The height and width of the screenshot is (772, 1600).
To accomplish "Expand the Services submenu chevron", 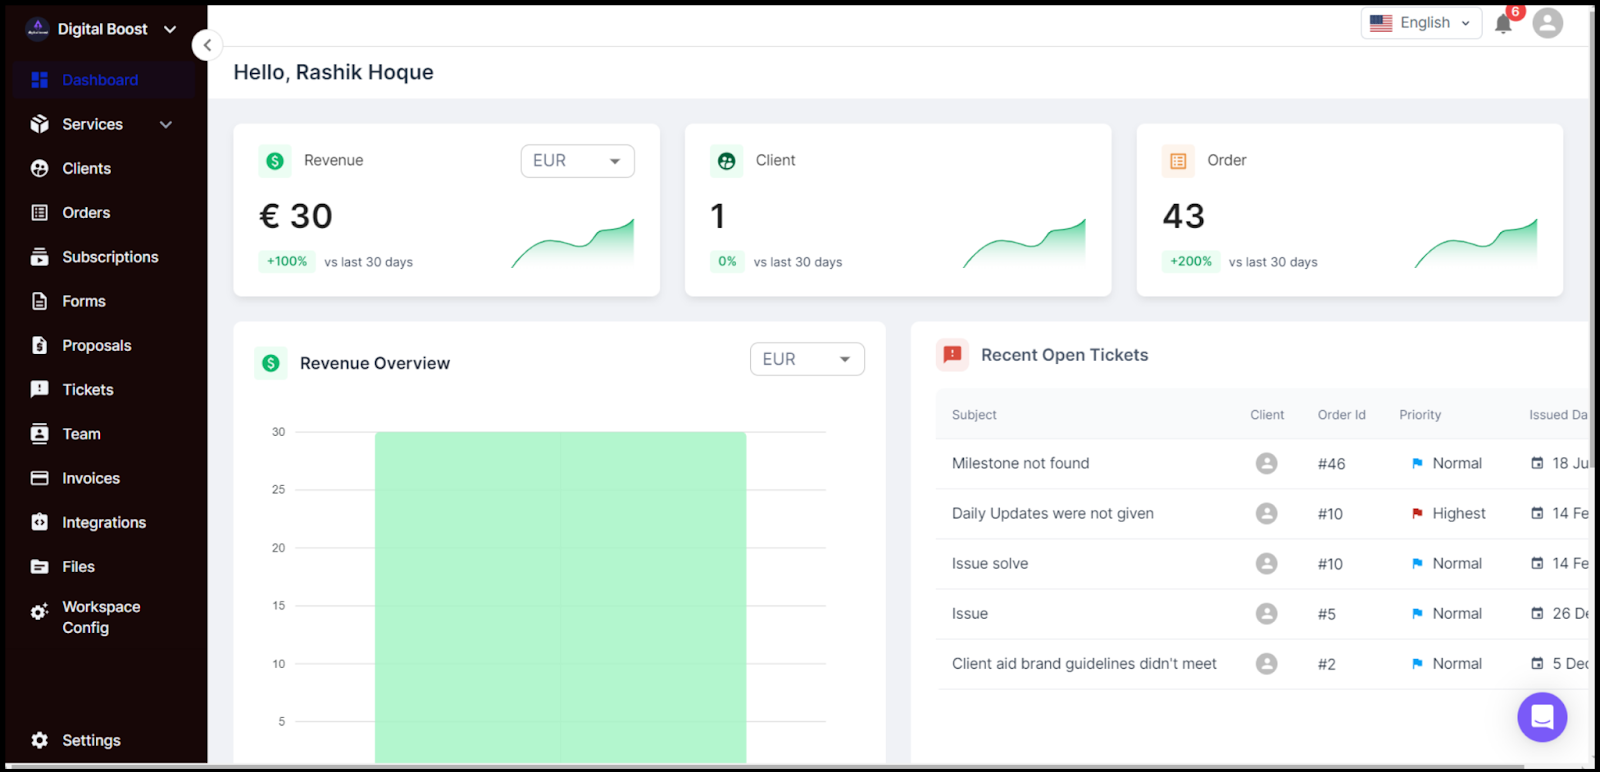I will 166,124.
